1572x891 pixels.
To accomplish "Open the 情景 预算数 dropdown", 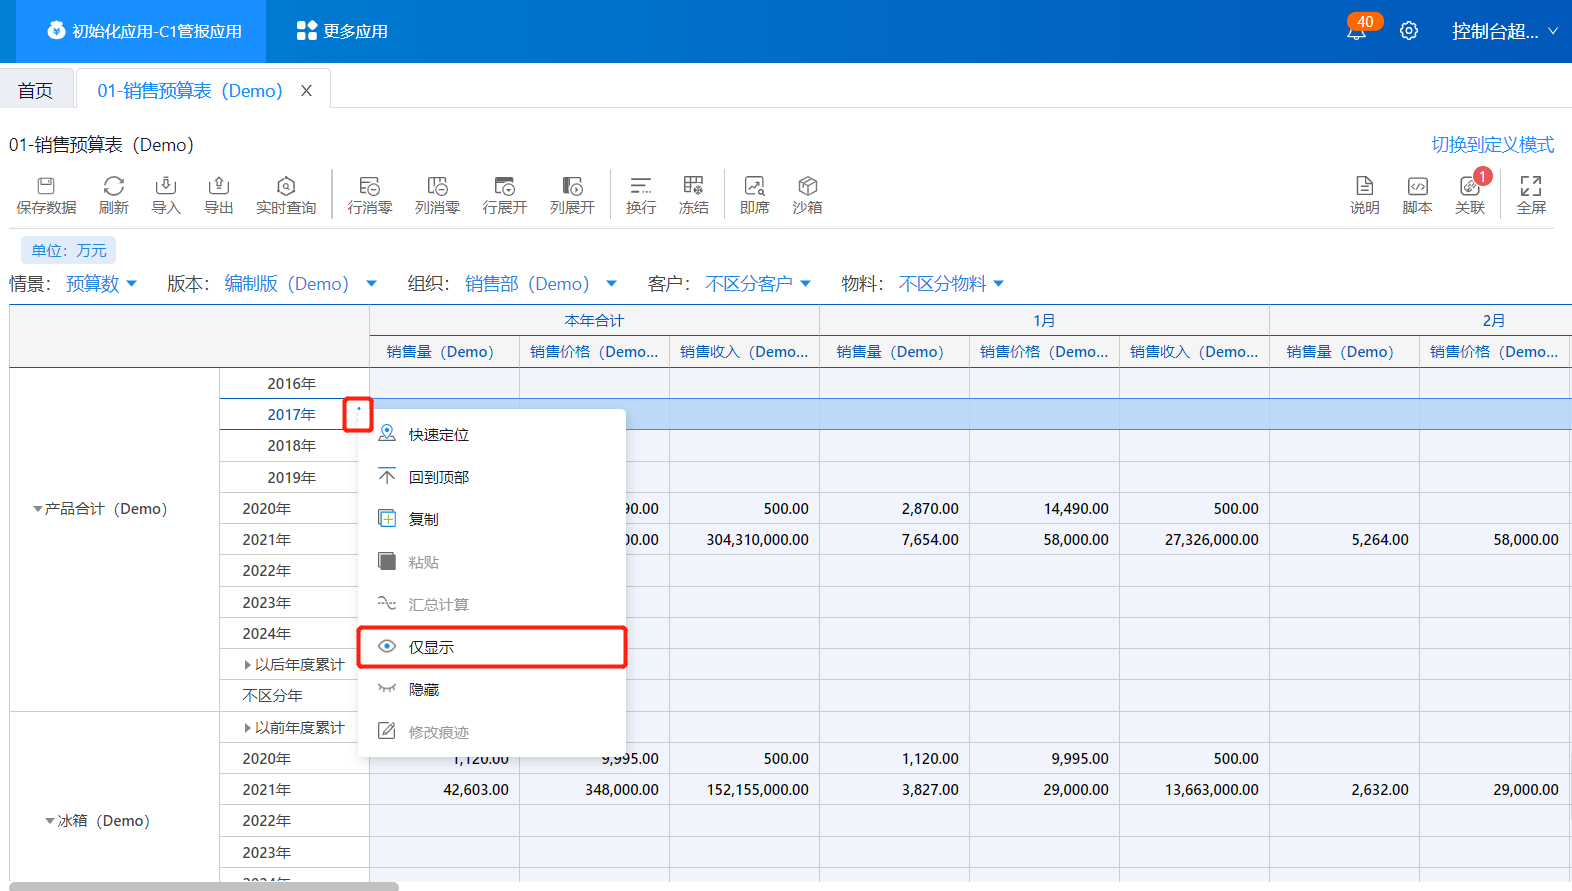I will click(x=101, y=284).
